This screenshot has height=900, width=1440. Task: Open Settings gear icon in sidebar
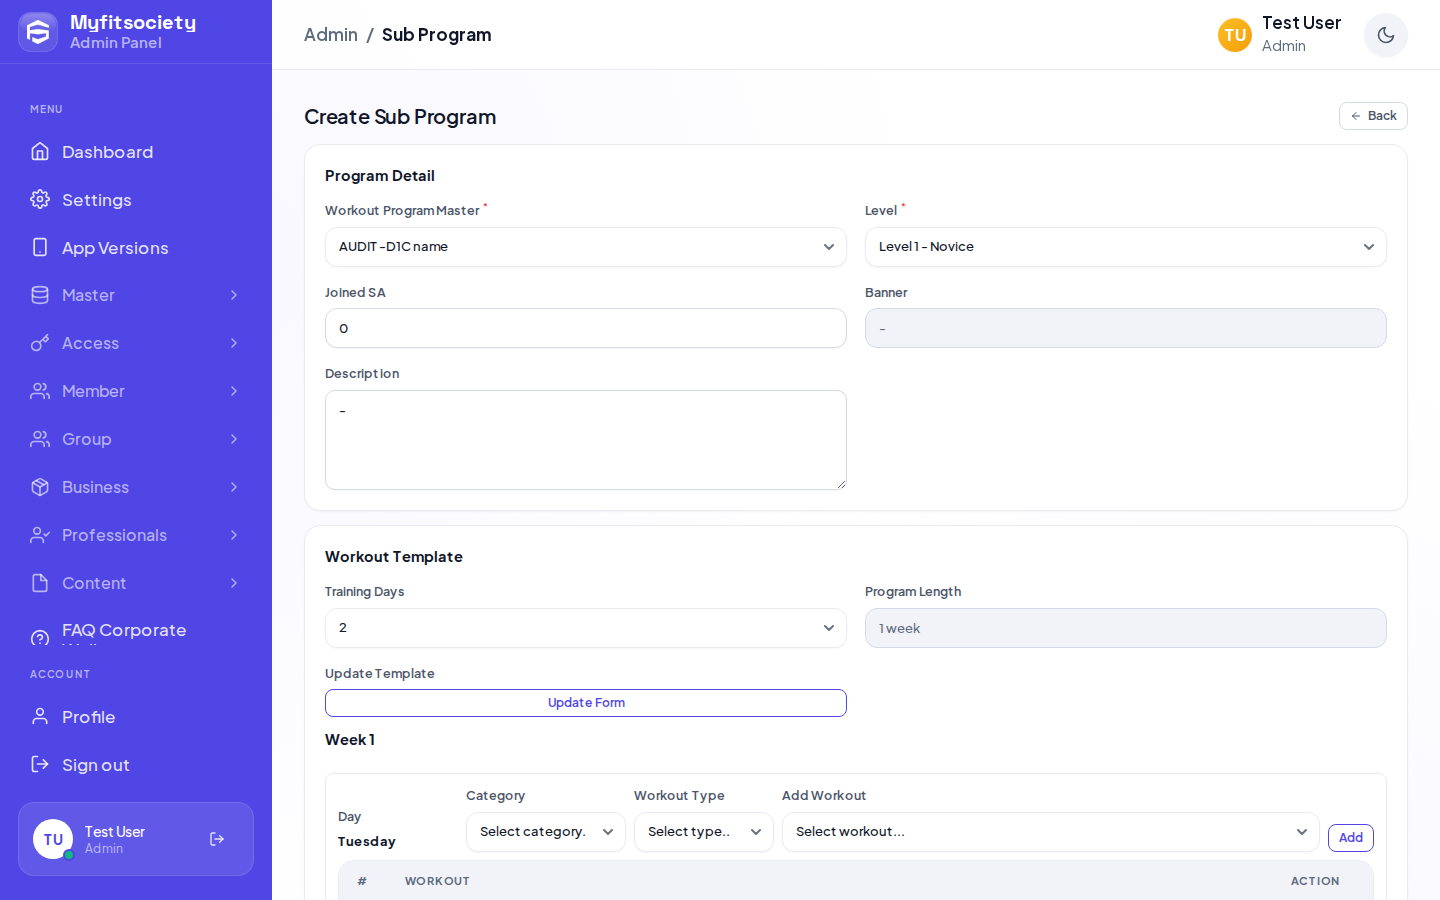40,199
